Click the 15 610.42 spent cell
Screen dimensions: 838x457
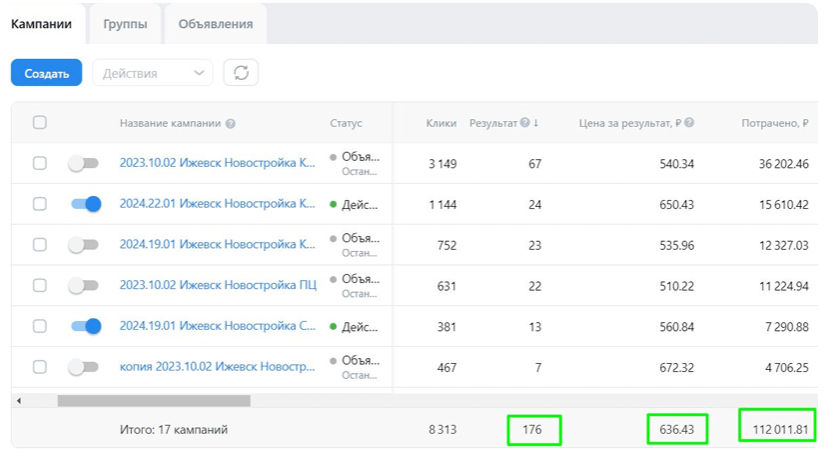783,205
